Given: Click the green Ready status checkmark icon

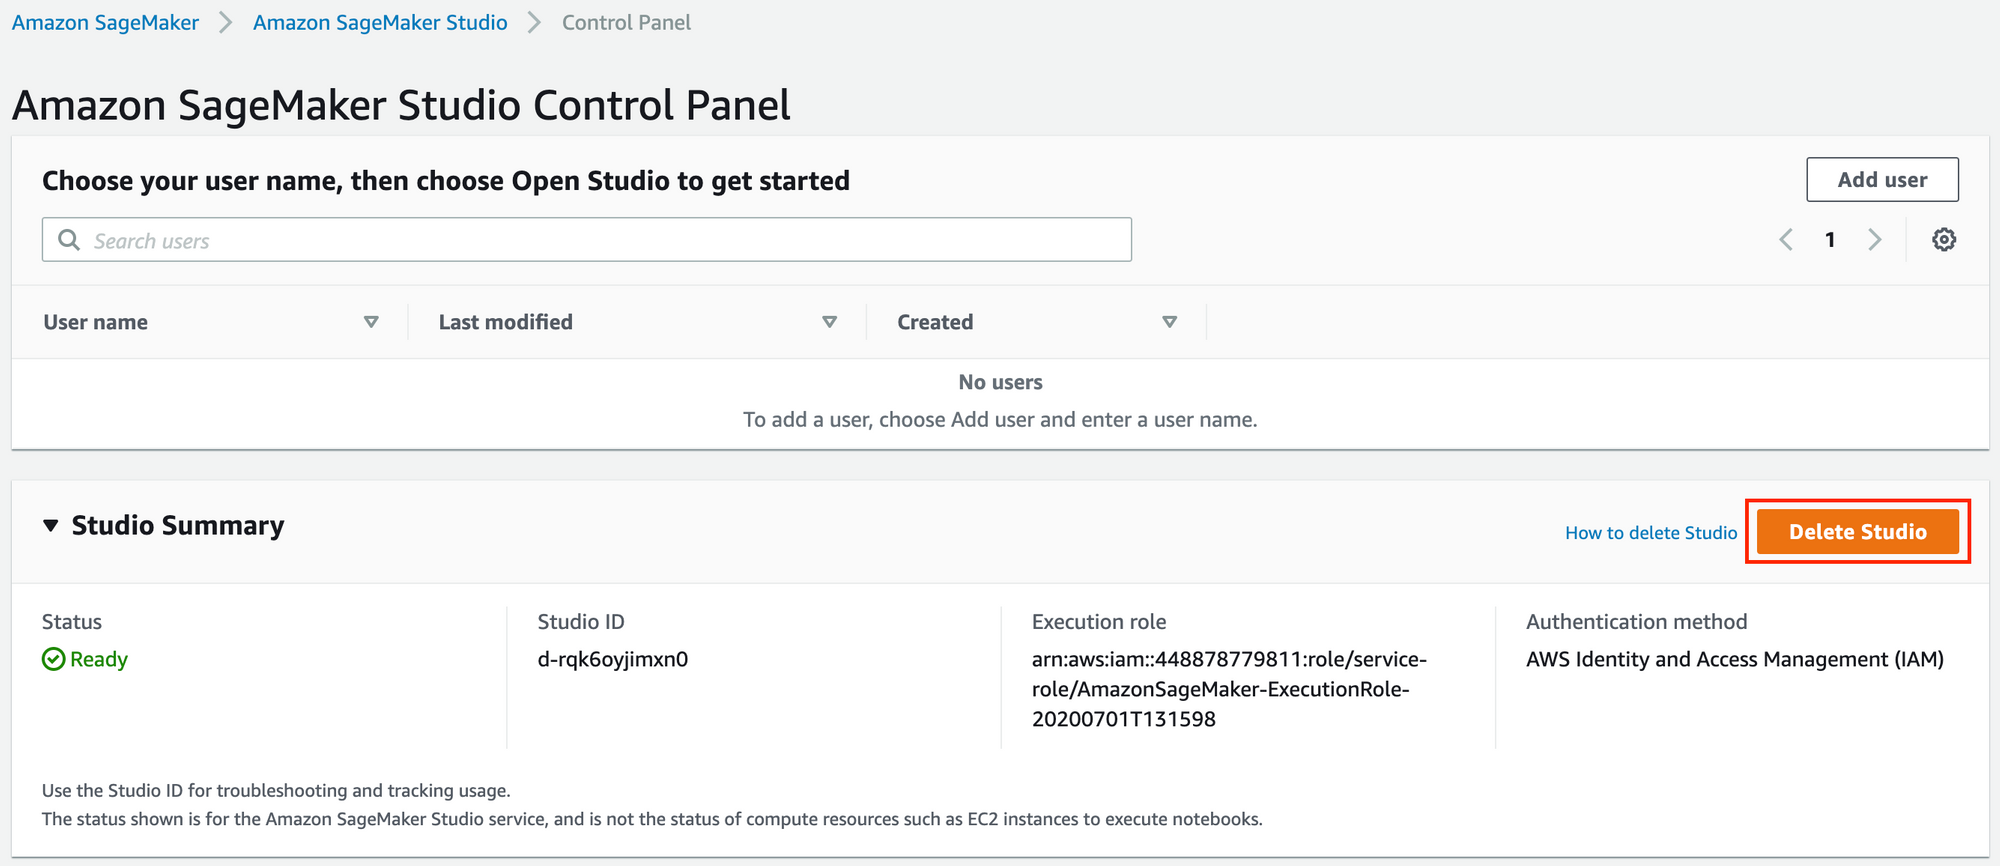Looking at the screenshot, I should [x=53, y=660].
